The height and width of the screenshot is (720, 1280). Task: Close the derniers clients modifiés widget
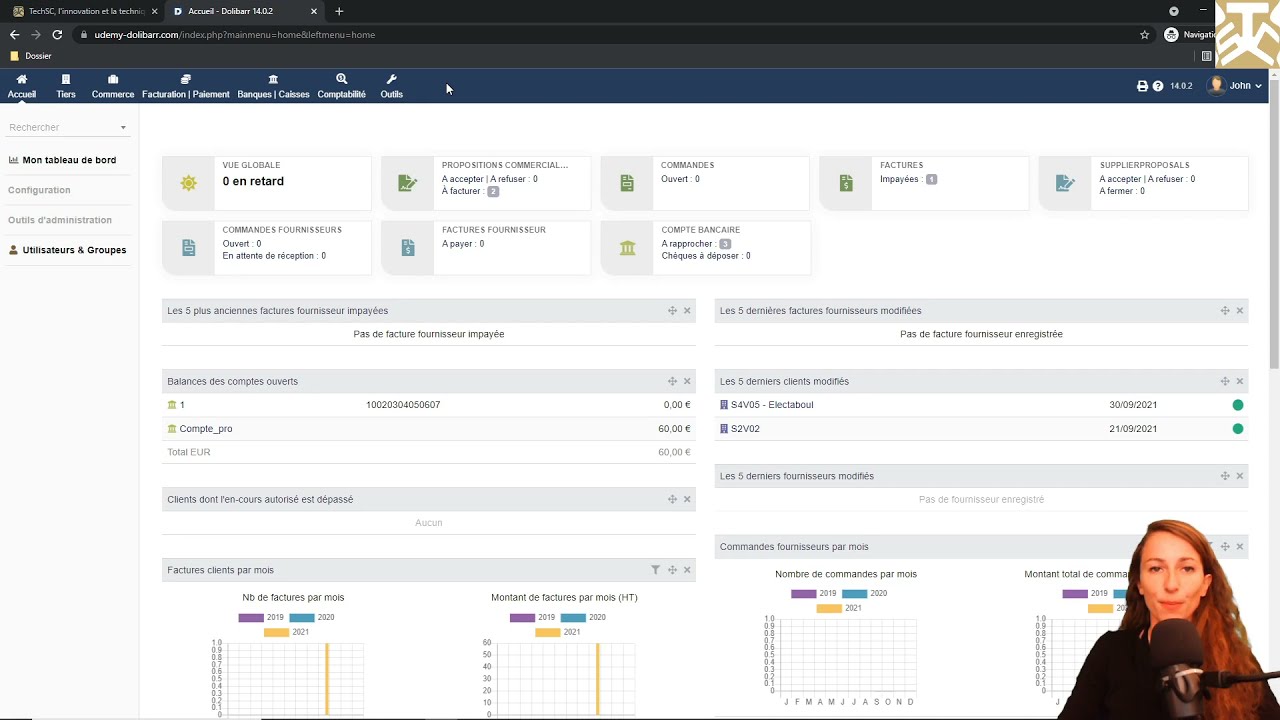pyautogui.click(x=1240, y=381)
